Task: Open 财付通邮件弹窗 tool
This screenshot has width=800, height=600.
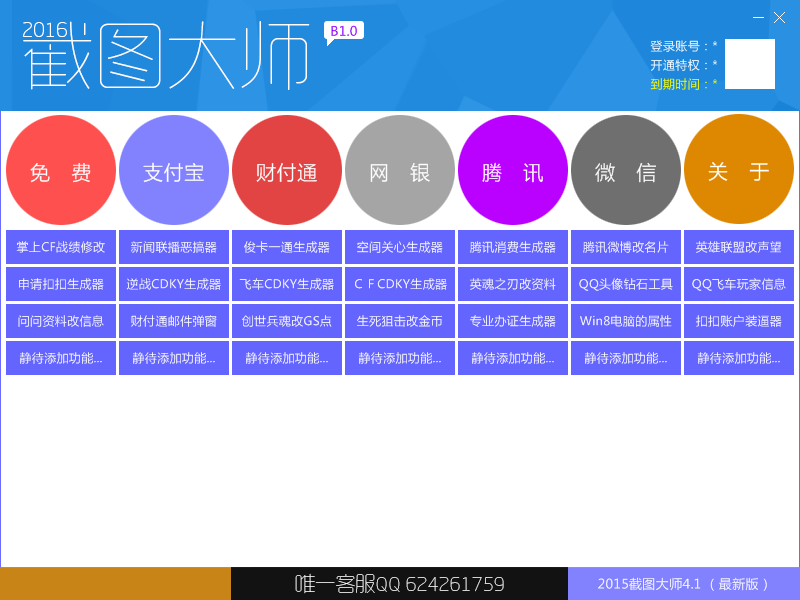Action: tap(174, 321)
